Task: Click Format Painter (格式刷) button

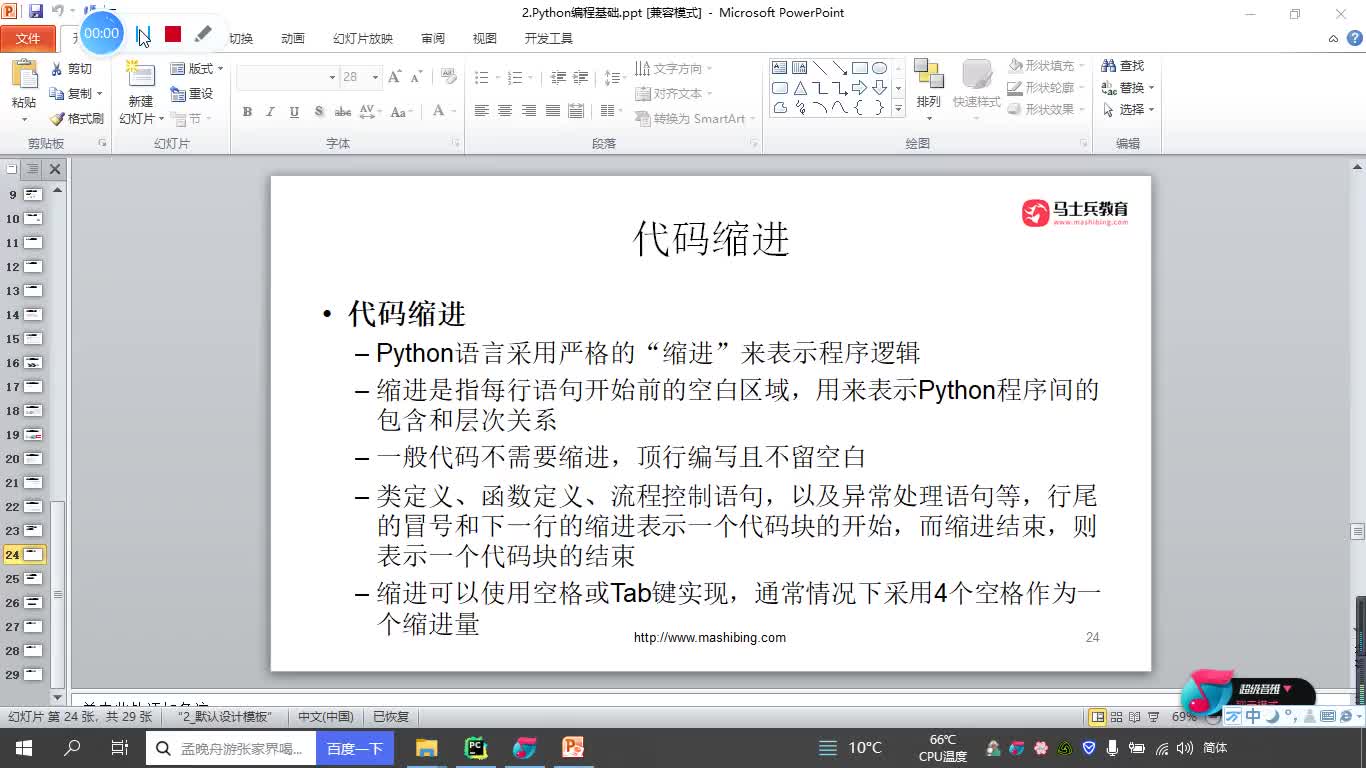Action: pyautogui.click(x=77, y=118)
